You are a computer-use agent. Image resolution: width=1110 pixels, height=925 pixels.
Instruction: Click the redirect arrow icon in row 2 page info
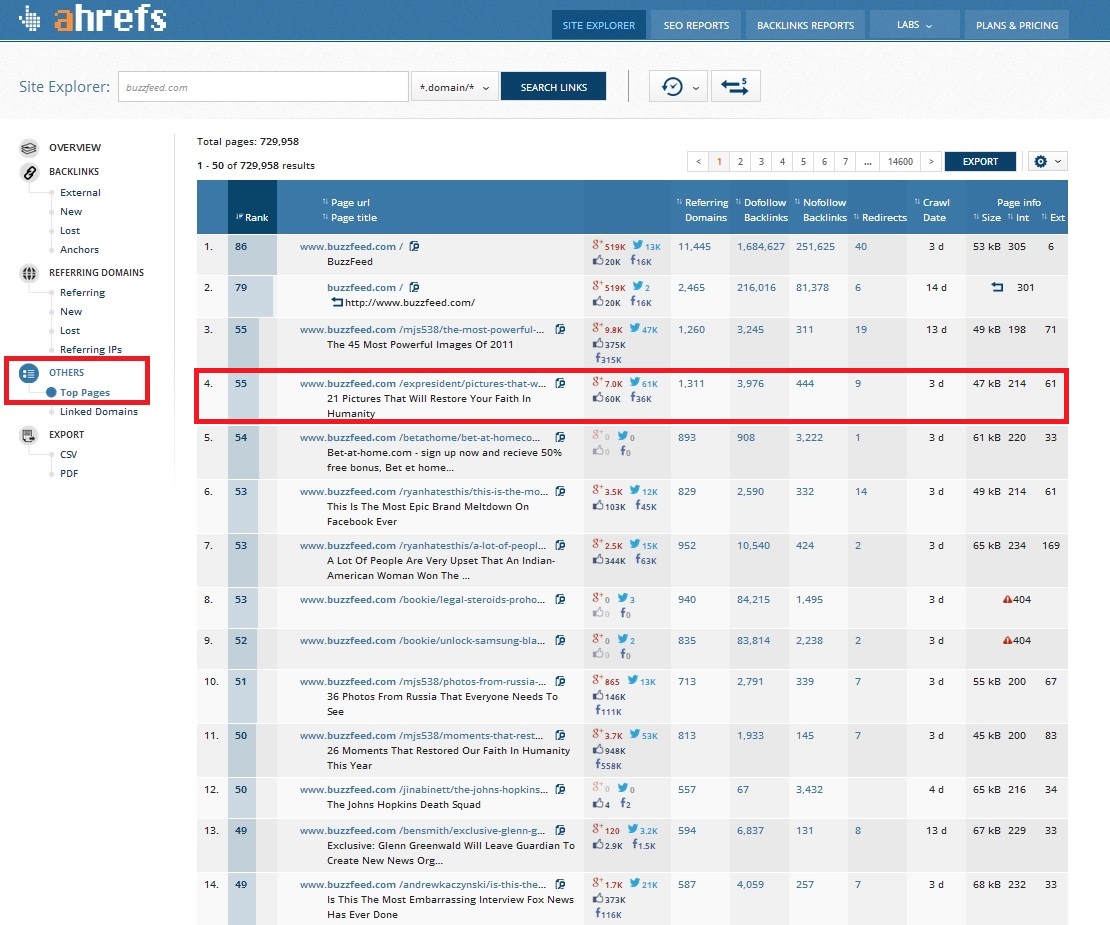pyautogui.click(x=997, y=287)
